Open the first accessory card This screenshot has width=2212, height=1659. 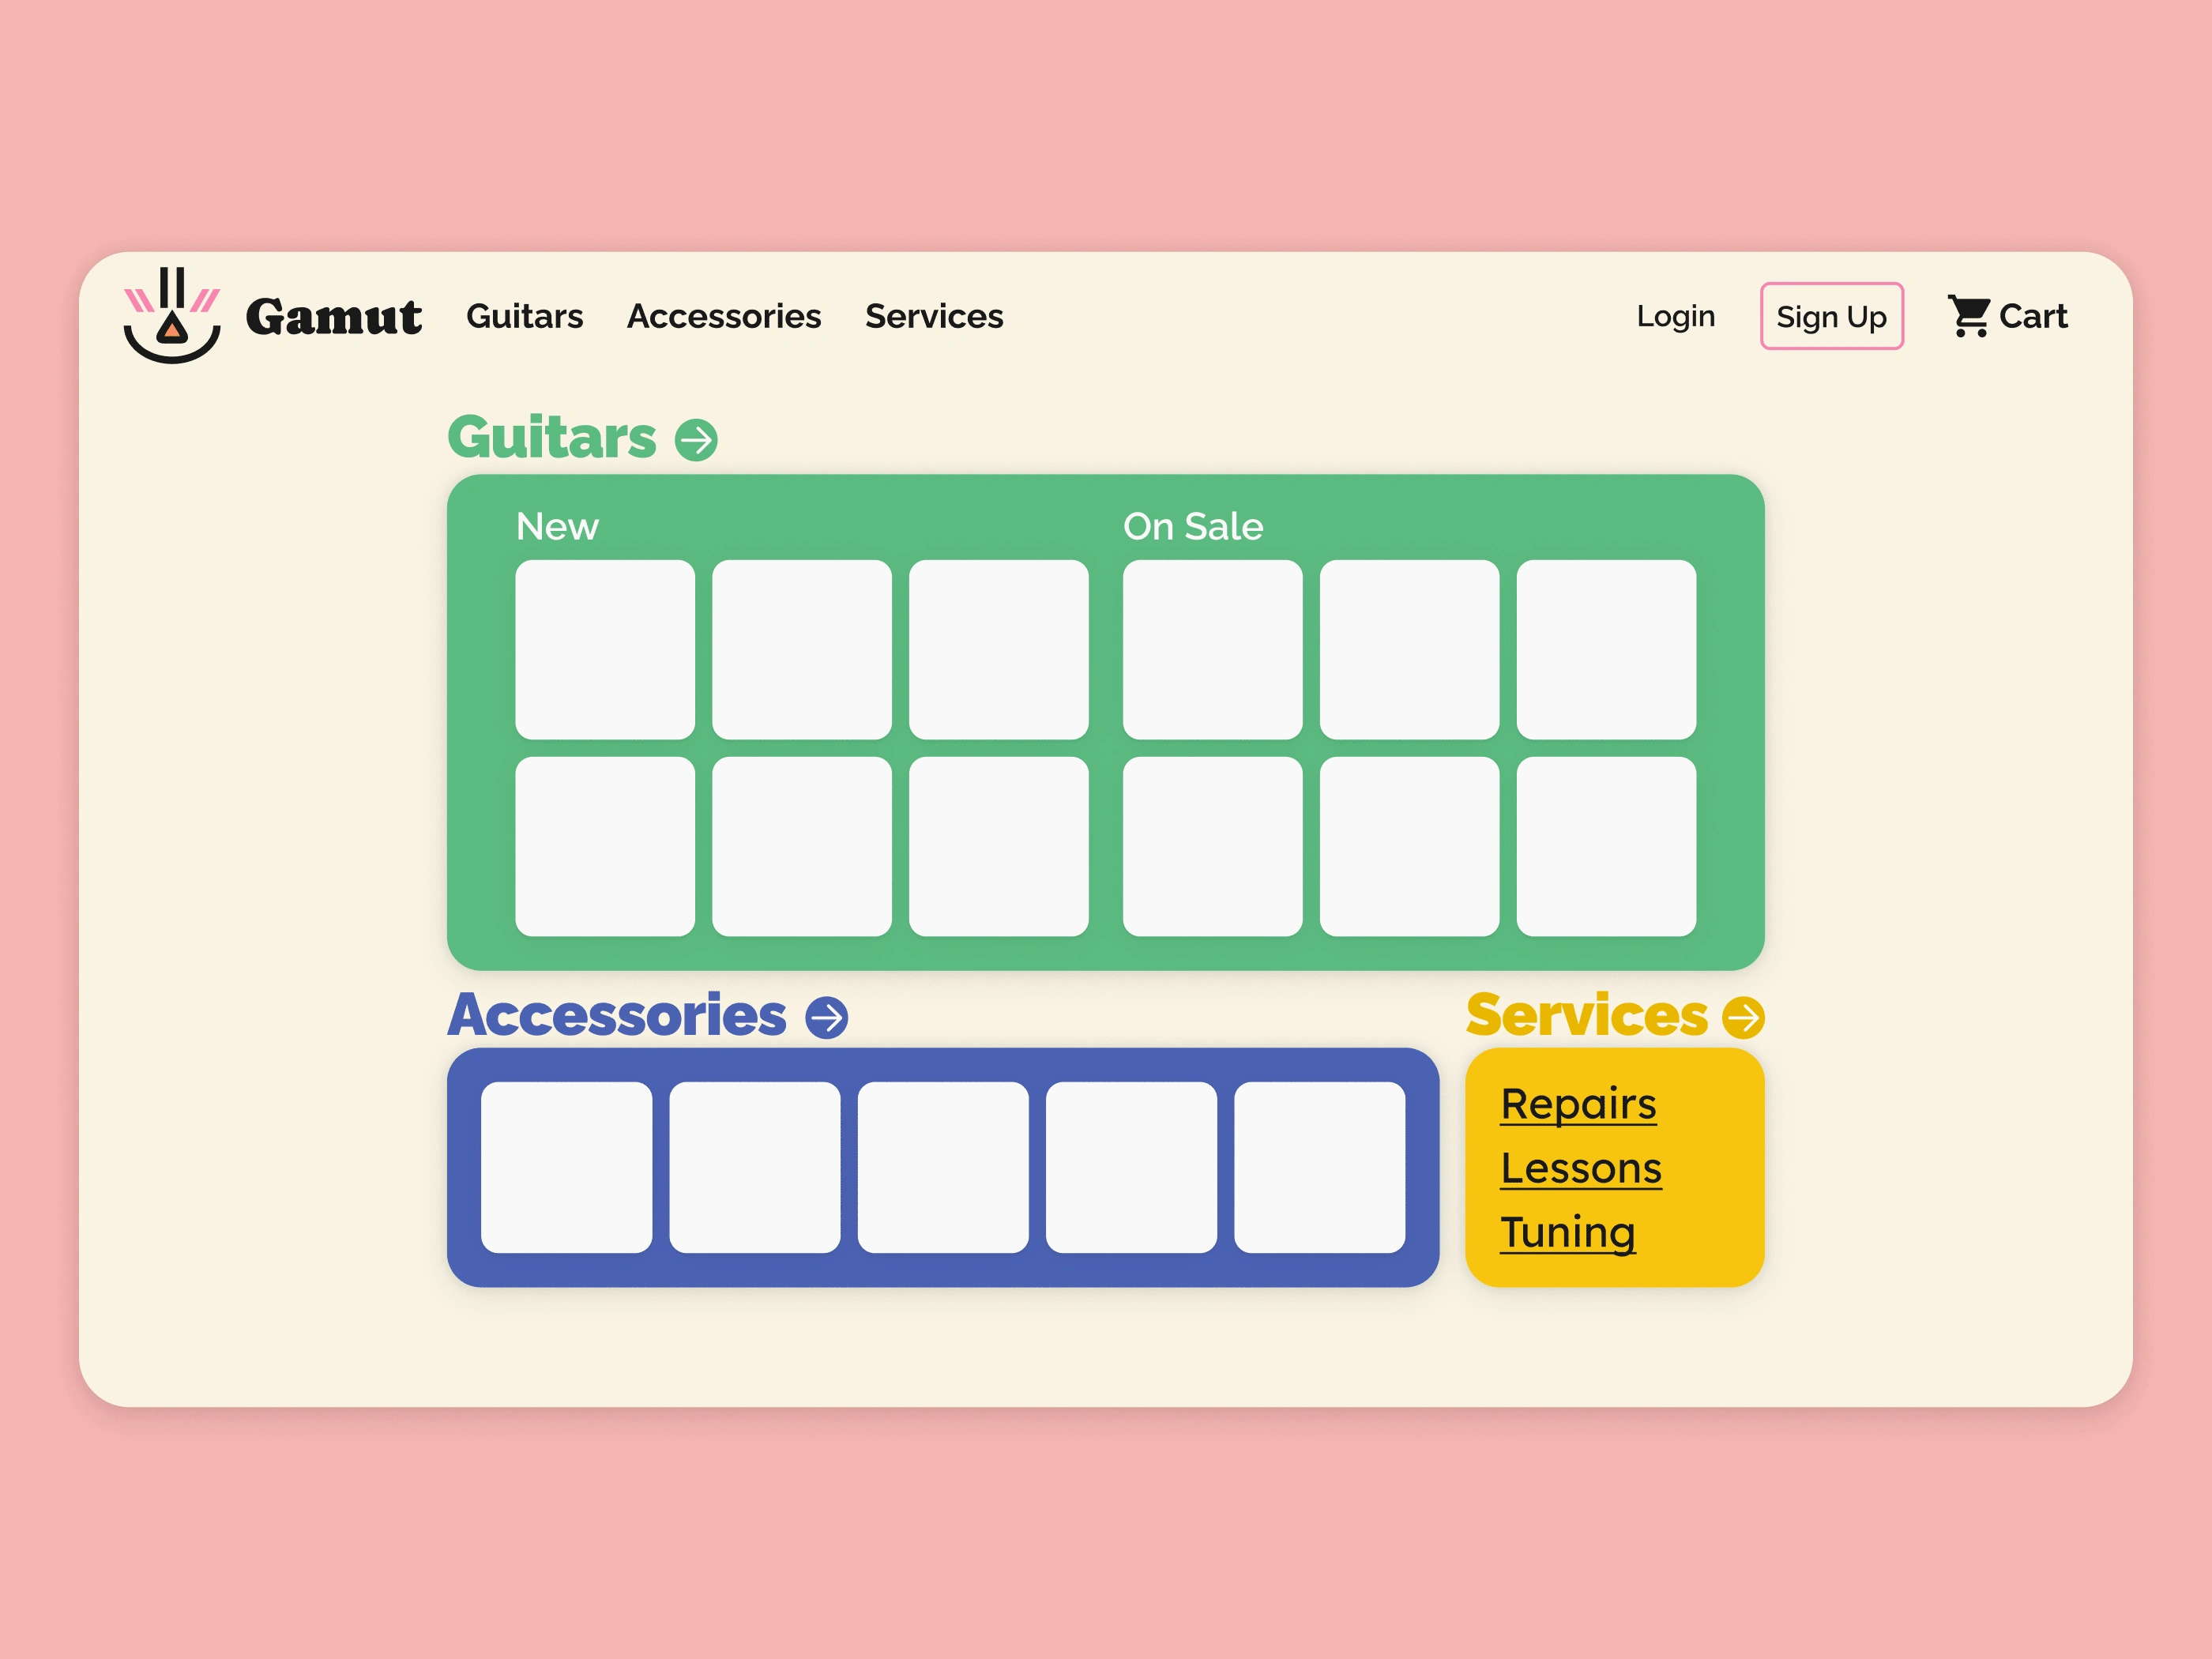[x=567, y=1168]
